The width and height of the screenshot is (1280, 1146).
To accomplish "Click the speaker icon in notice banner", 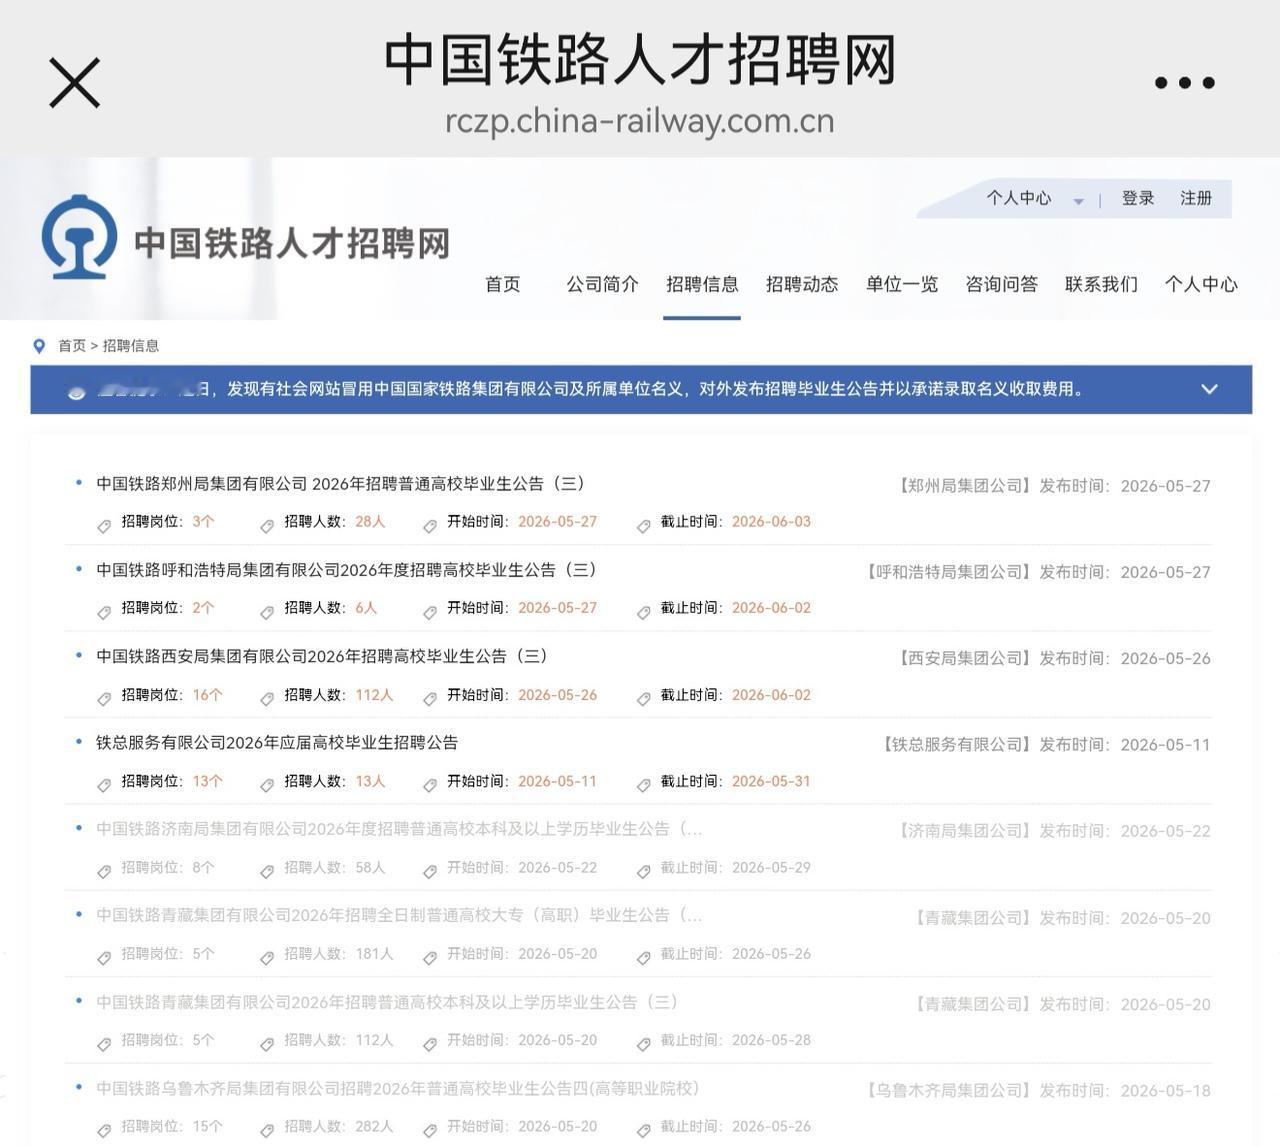I will point(76,392).
